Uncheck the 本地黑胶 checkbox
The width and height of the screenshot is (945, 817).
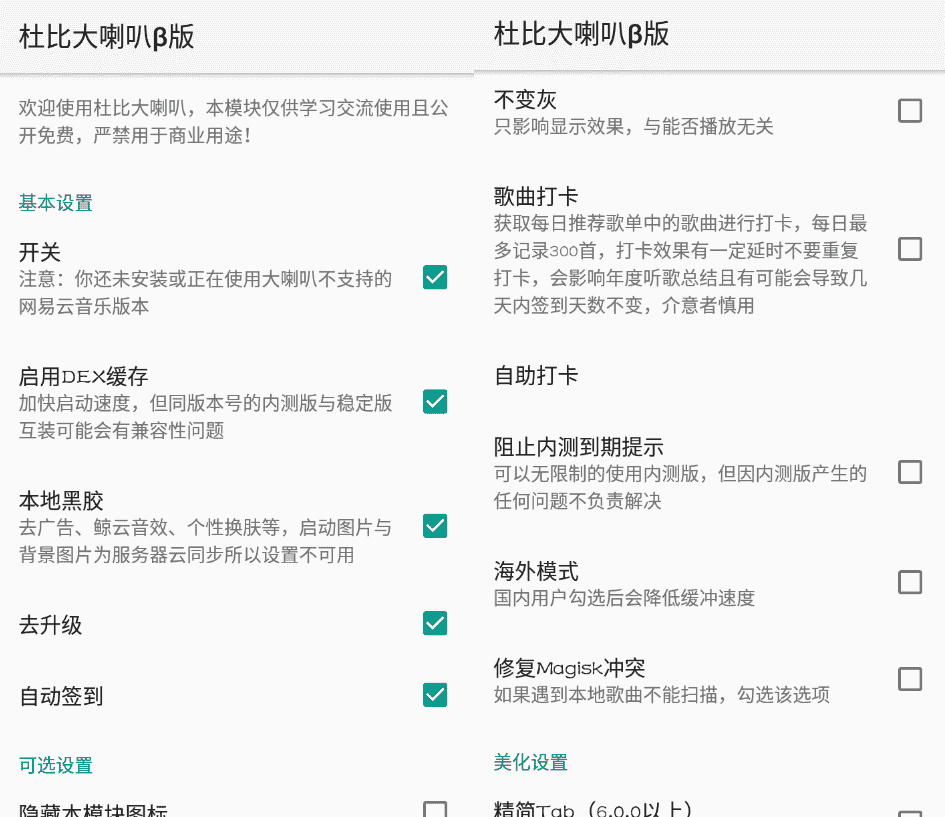click(434, 525)
